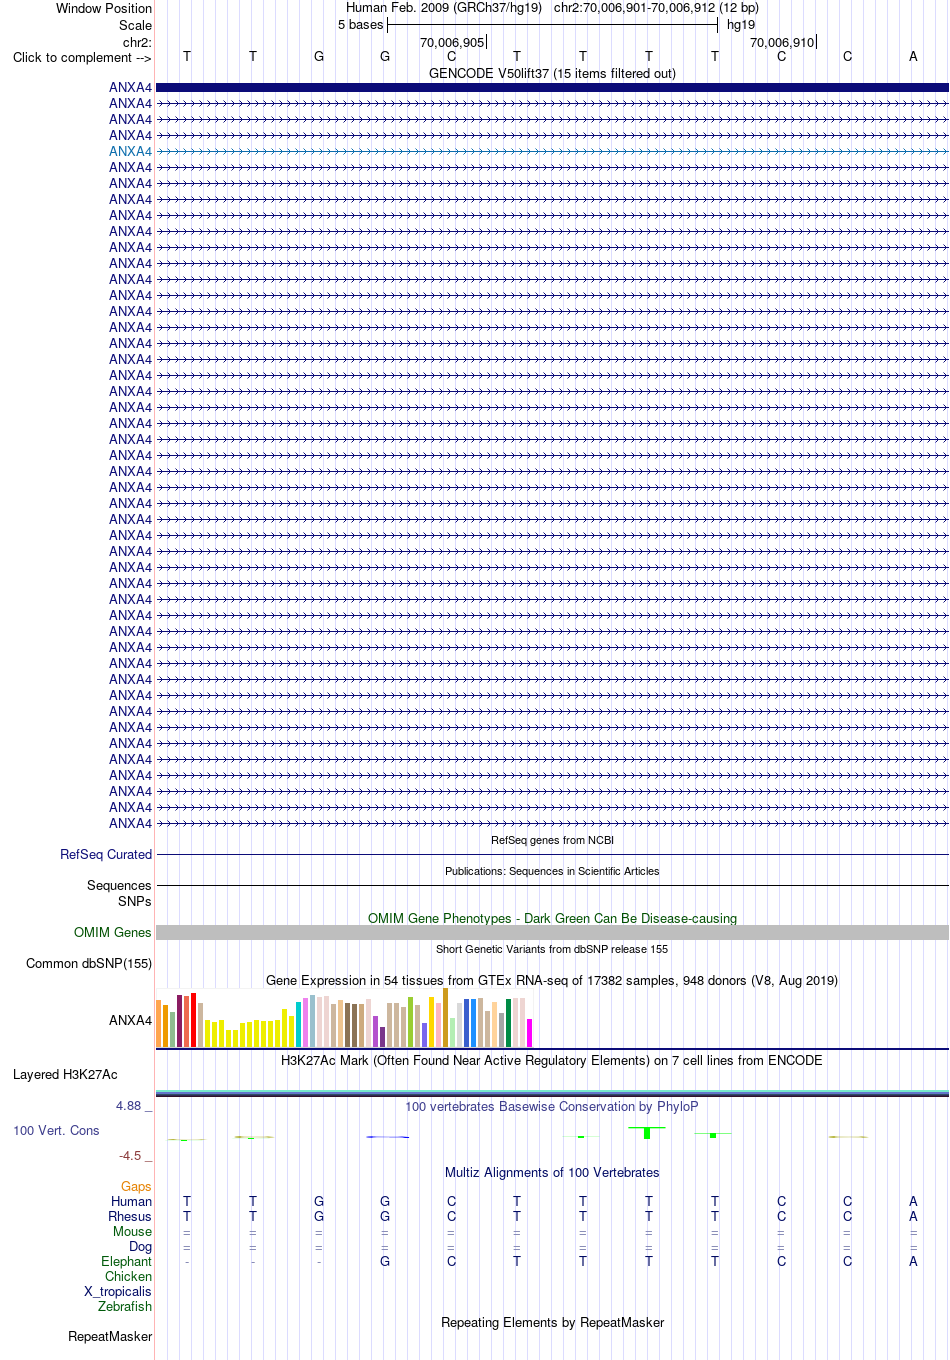Click the Layered H3K27Ac label
Screen dimensions: 950x1360
(65, 1074)
